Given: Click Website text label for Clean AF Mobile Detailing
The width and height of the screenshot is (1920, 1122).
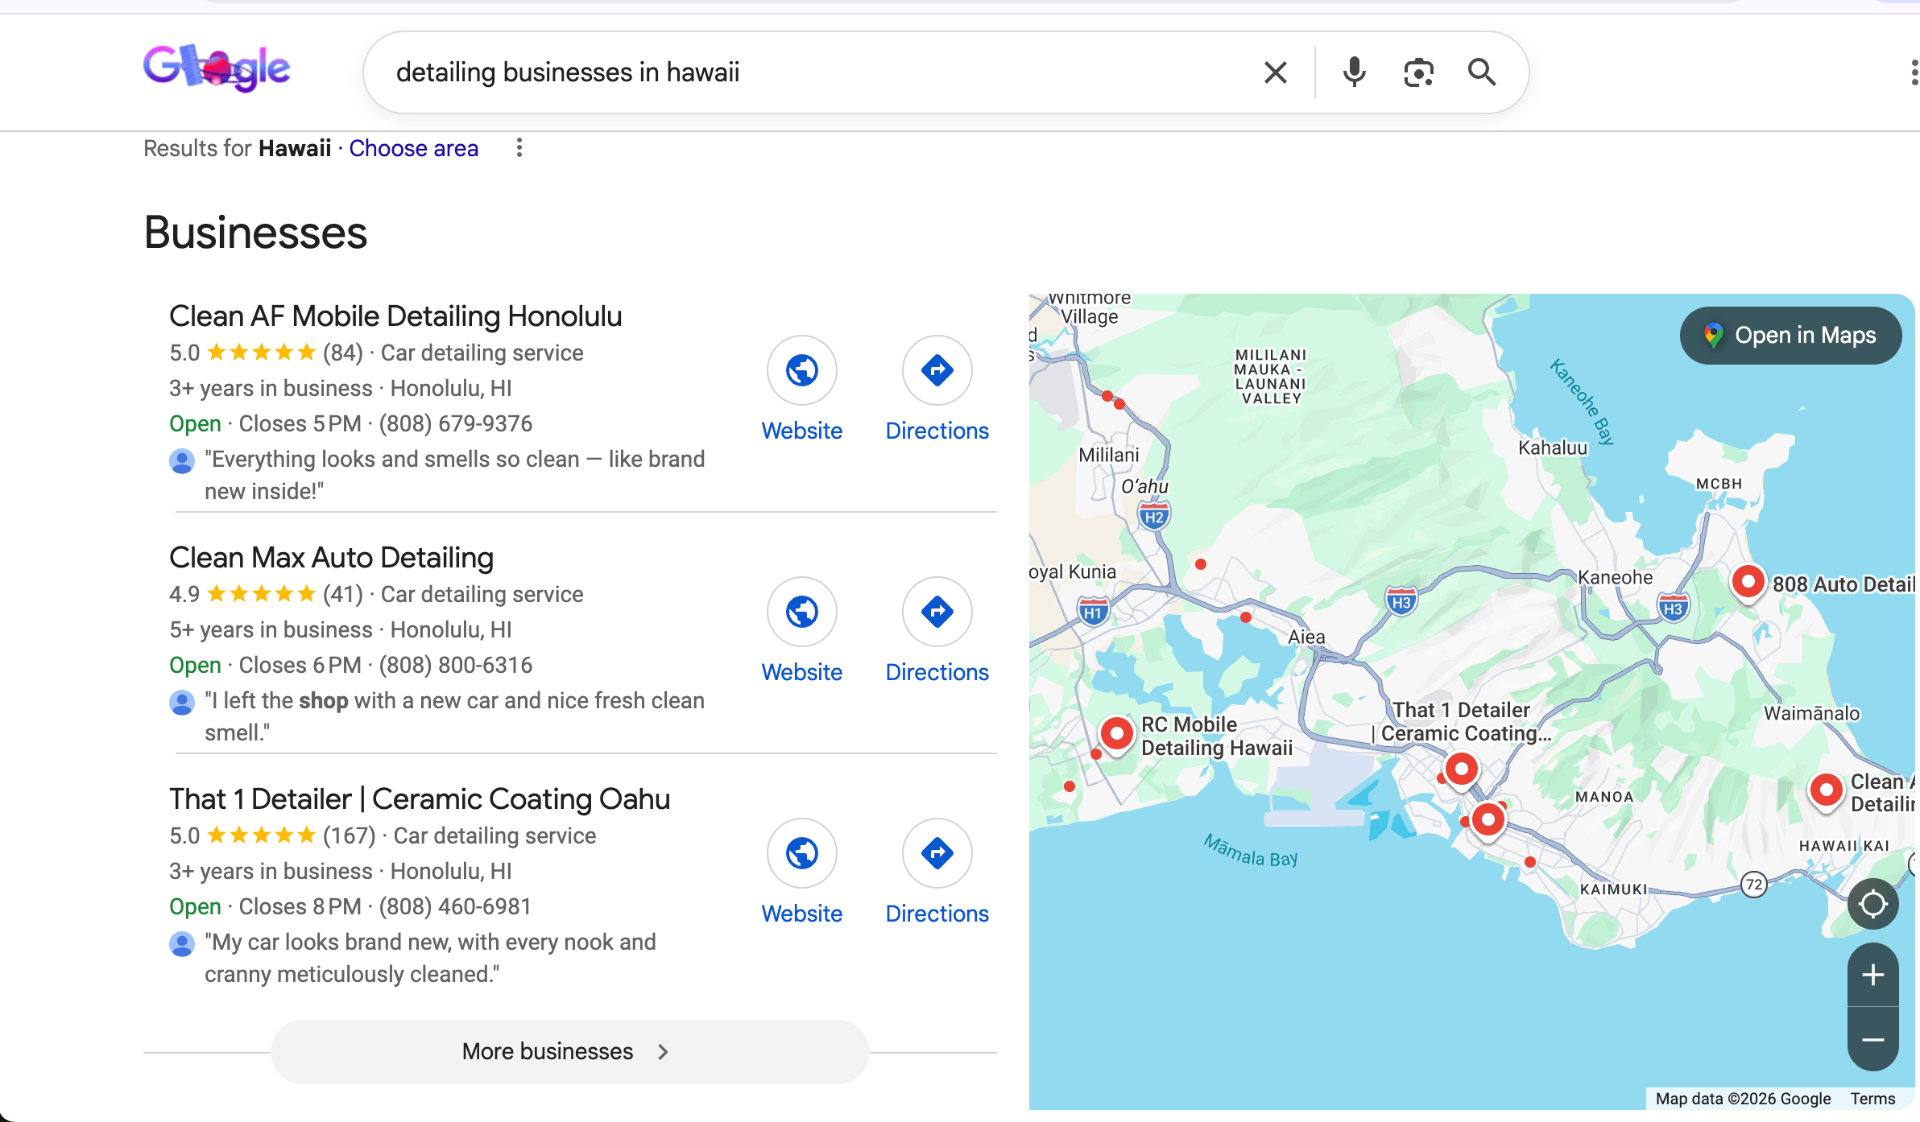Looking at the screenshot, I should (802, 431).
